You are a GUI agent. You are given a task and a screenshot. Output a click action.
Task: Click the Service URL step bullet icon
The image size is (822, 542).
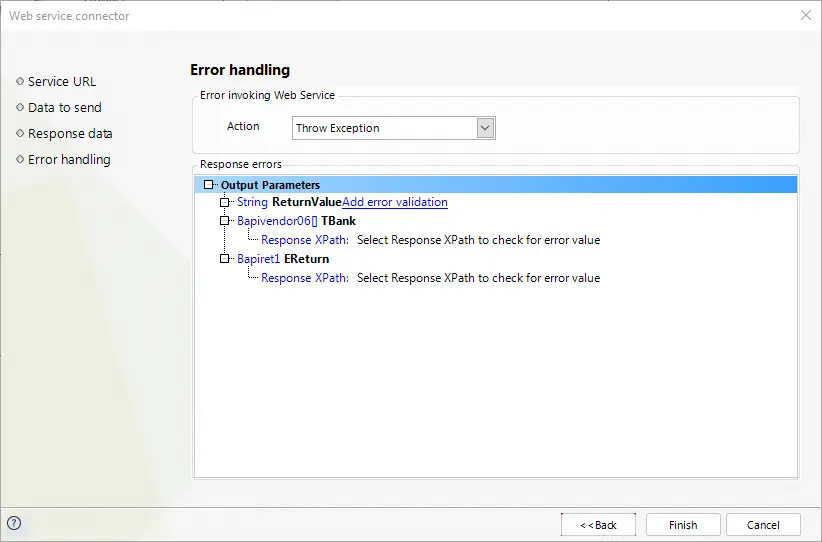(x=20, y=81)
